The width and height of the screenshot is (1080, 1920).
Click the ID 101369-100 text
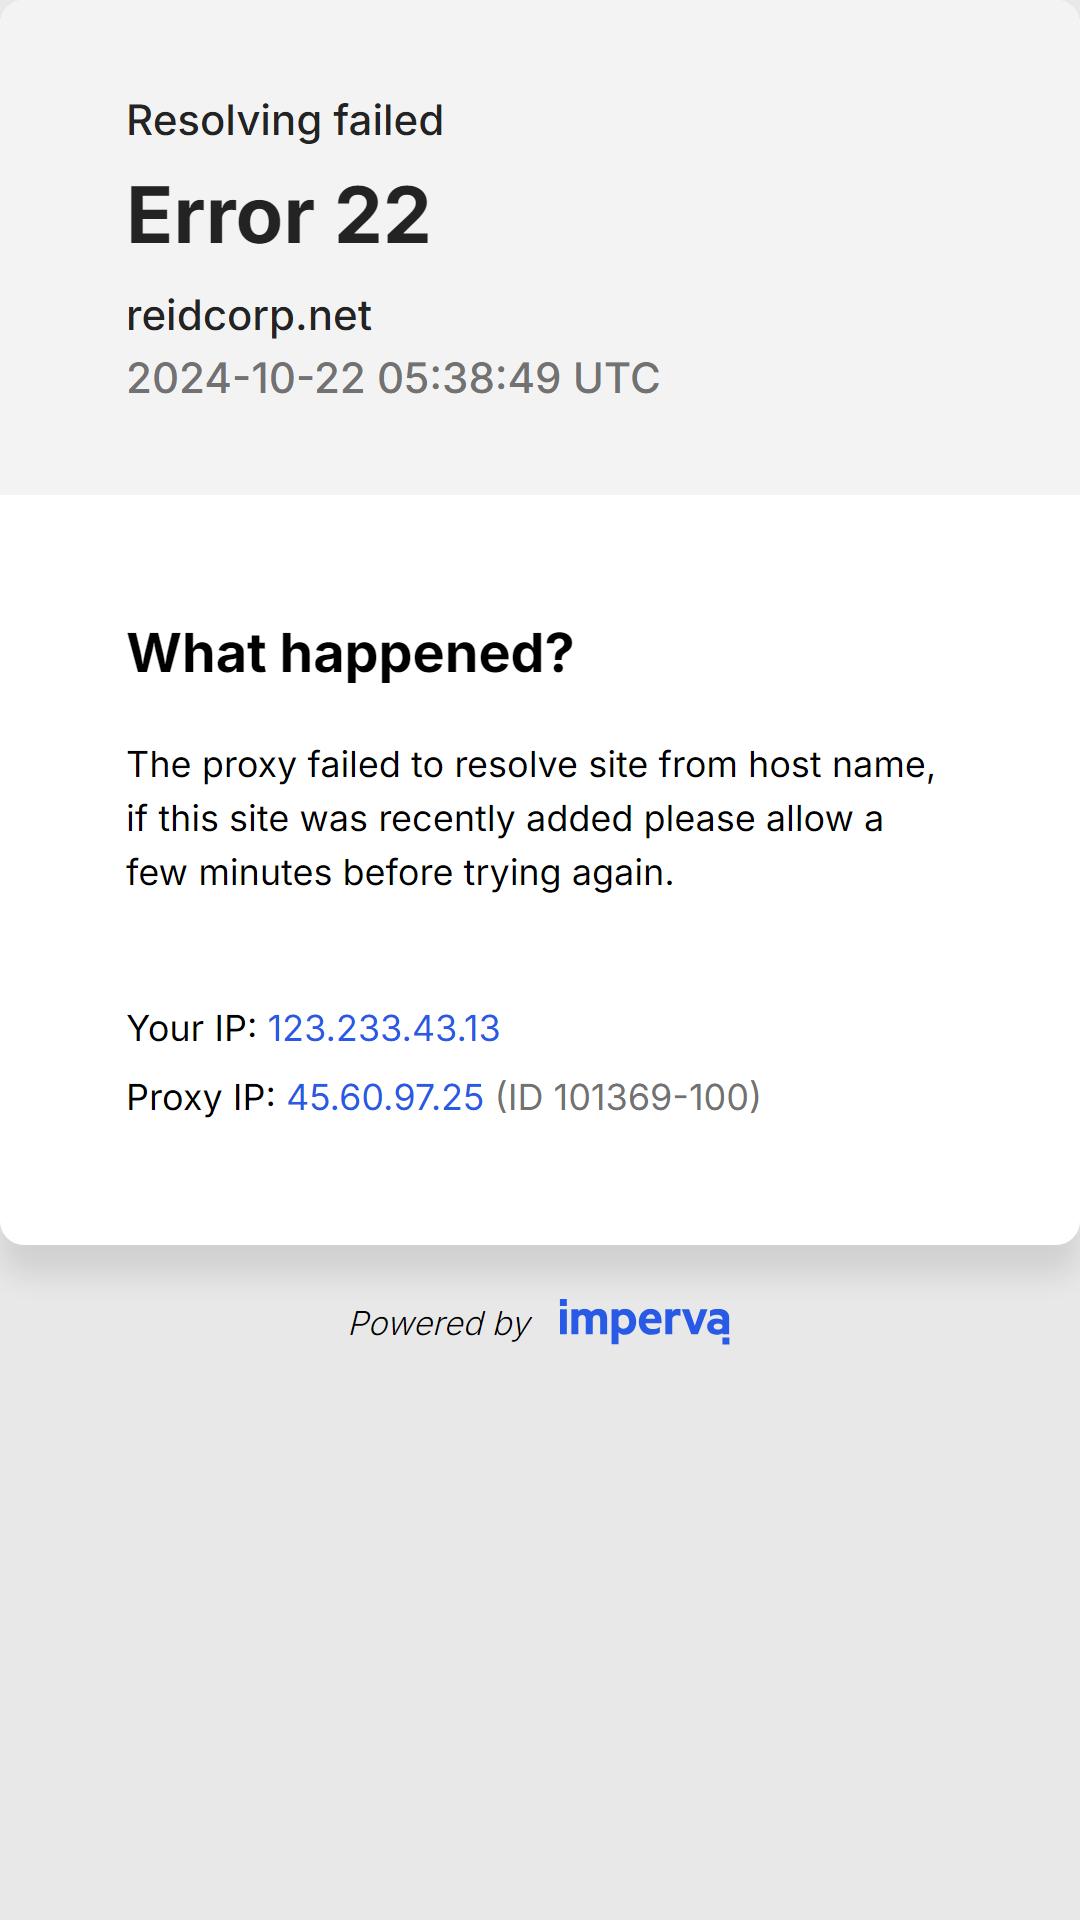pyautogui.click(x=628, y=1097)
